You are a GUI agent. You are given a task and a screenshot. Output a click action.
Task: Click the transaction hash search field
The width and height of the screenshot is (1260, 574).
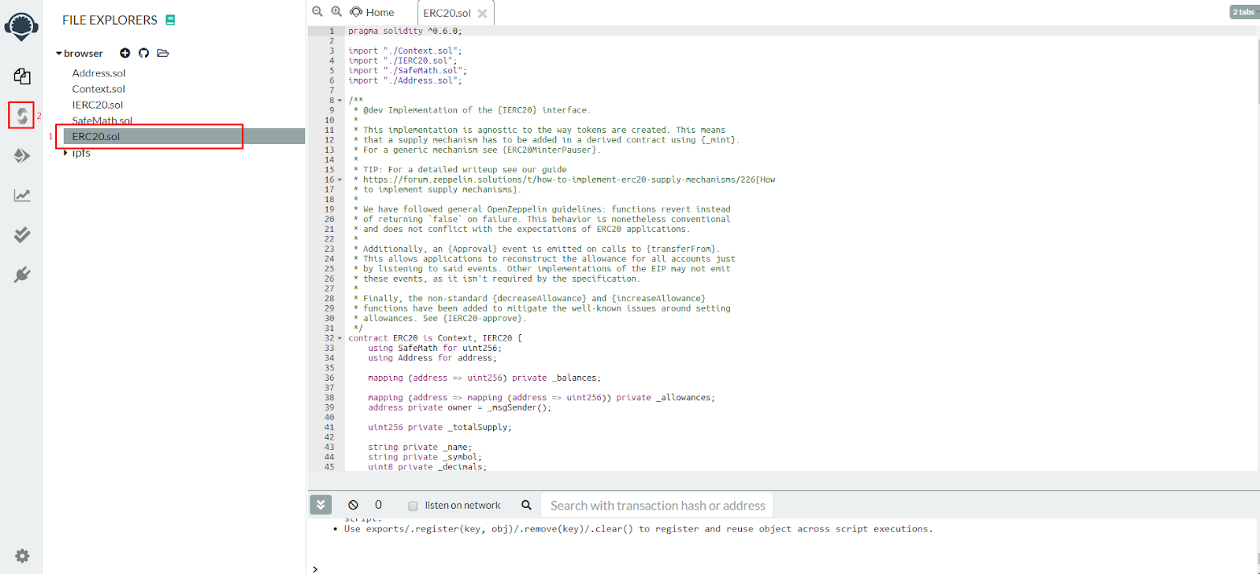click(657, 506)
